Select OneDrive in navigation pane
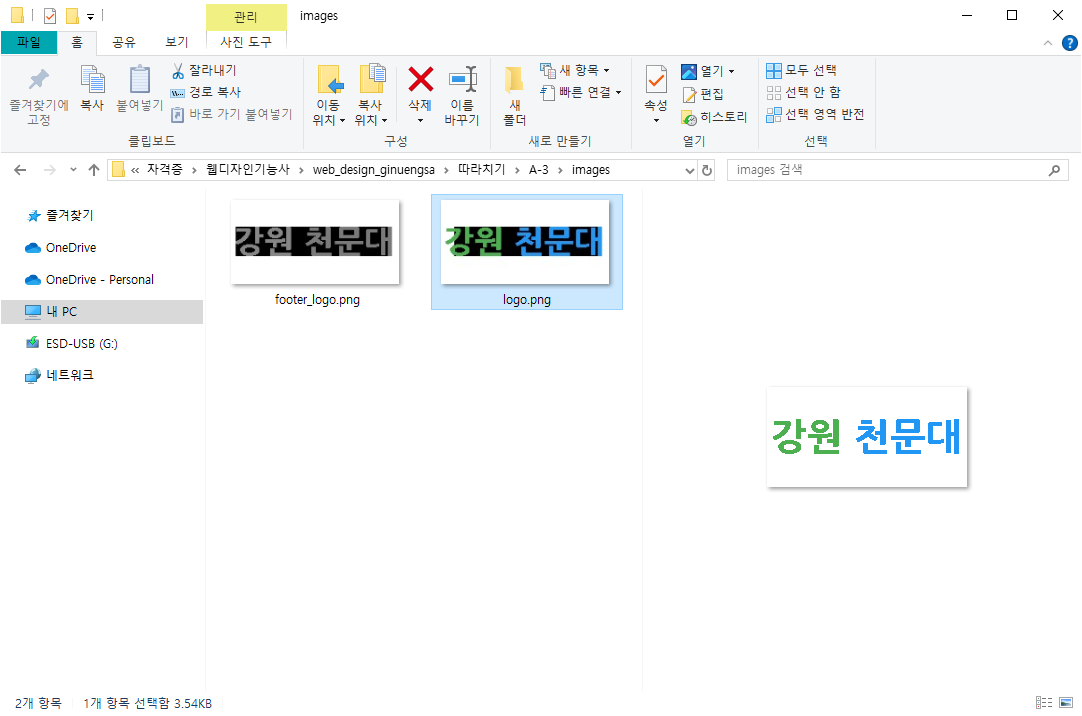1082x716 pixels. pos(61,248)
